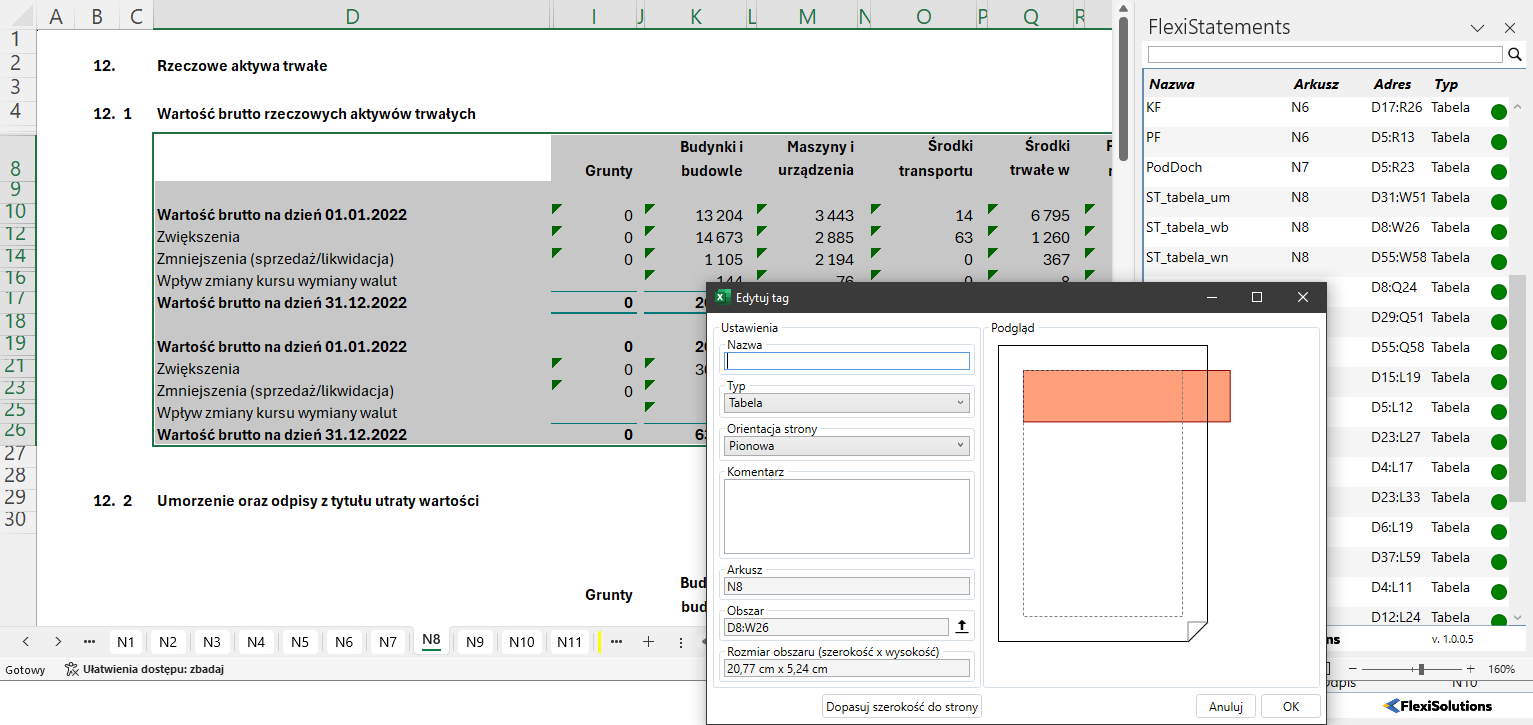This screenshot has height=725, width=1533.
Task: Click the Dopasuj szerokość do strony button
Action: [902, 707]
